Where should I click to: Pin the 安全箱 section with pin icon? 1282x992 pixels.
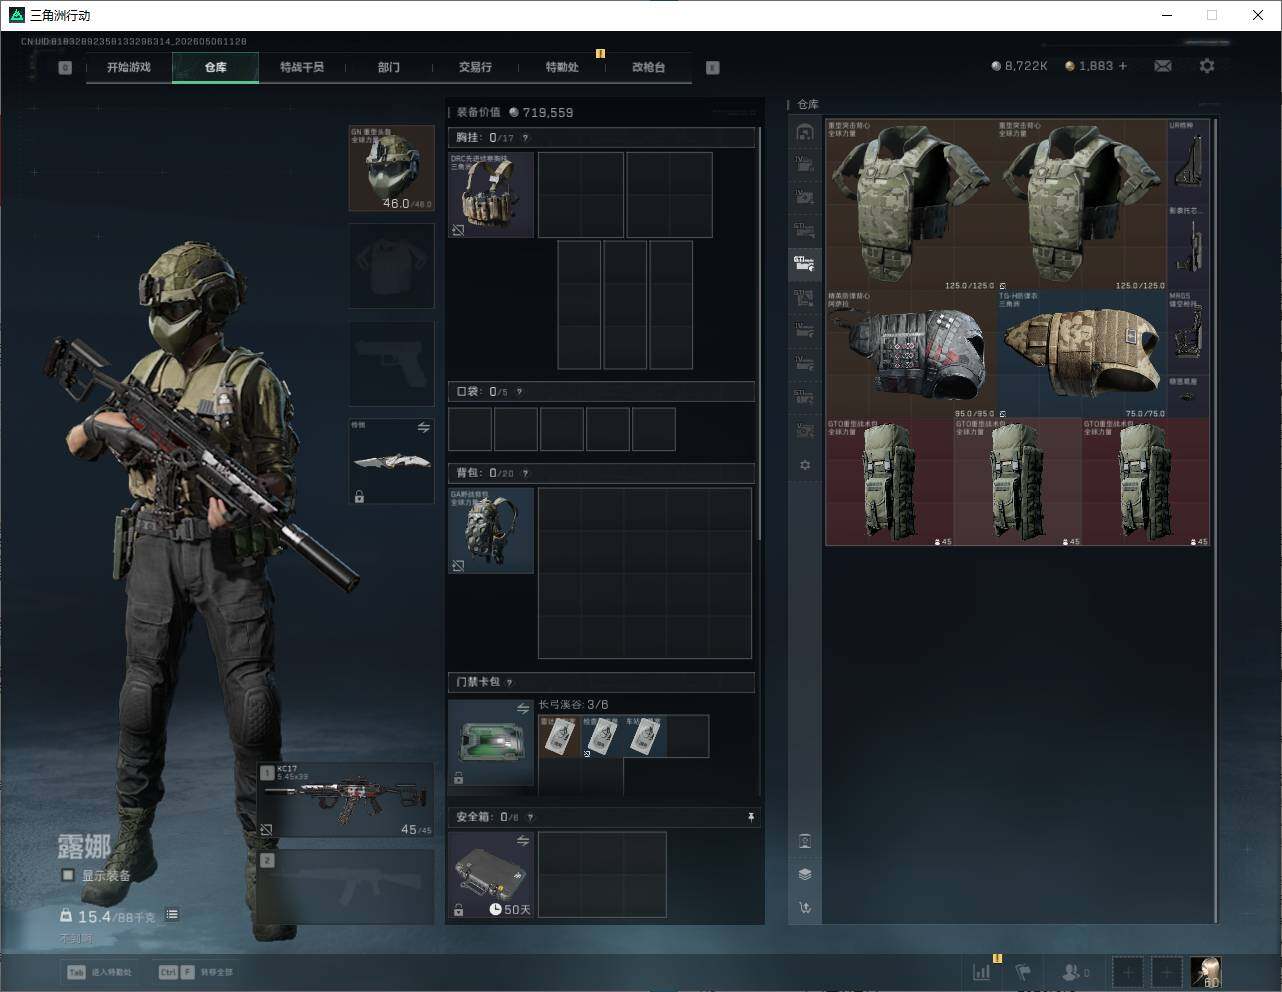pos(750,817)
